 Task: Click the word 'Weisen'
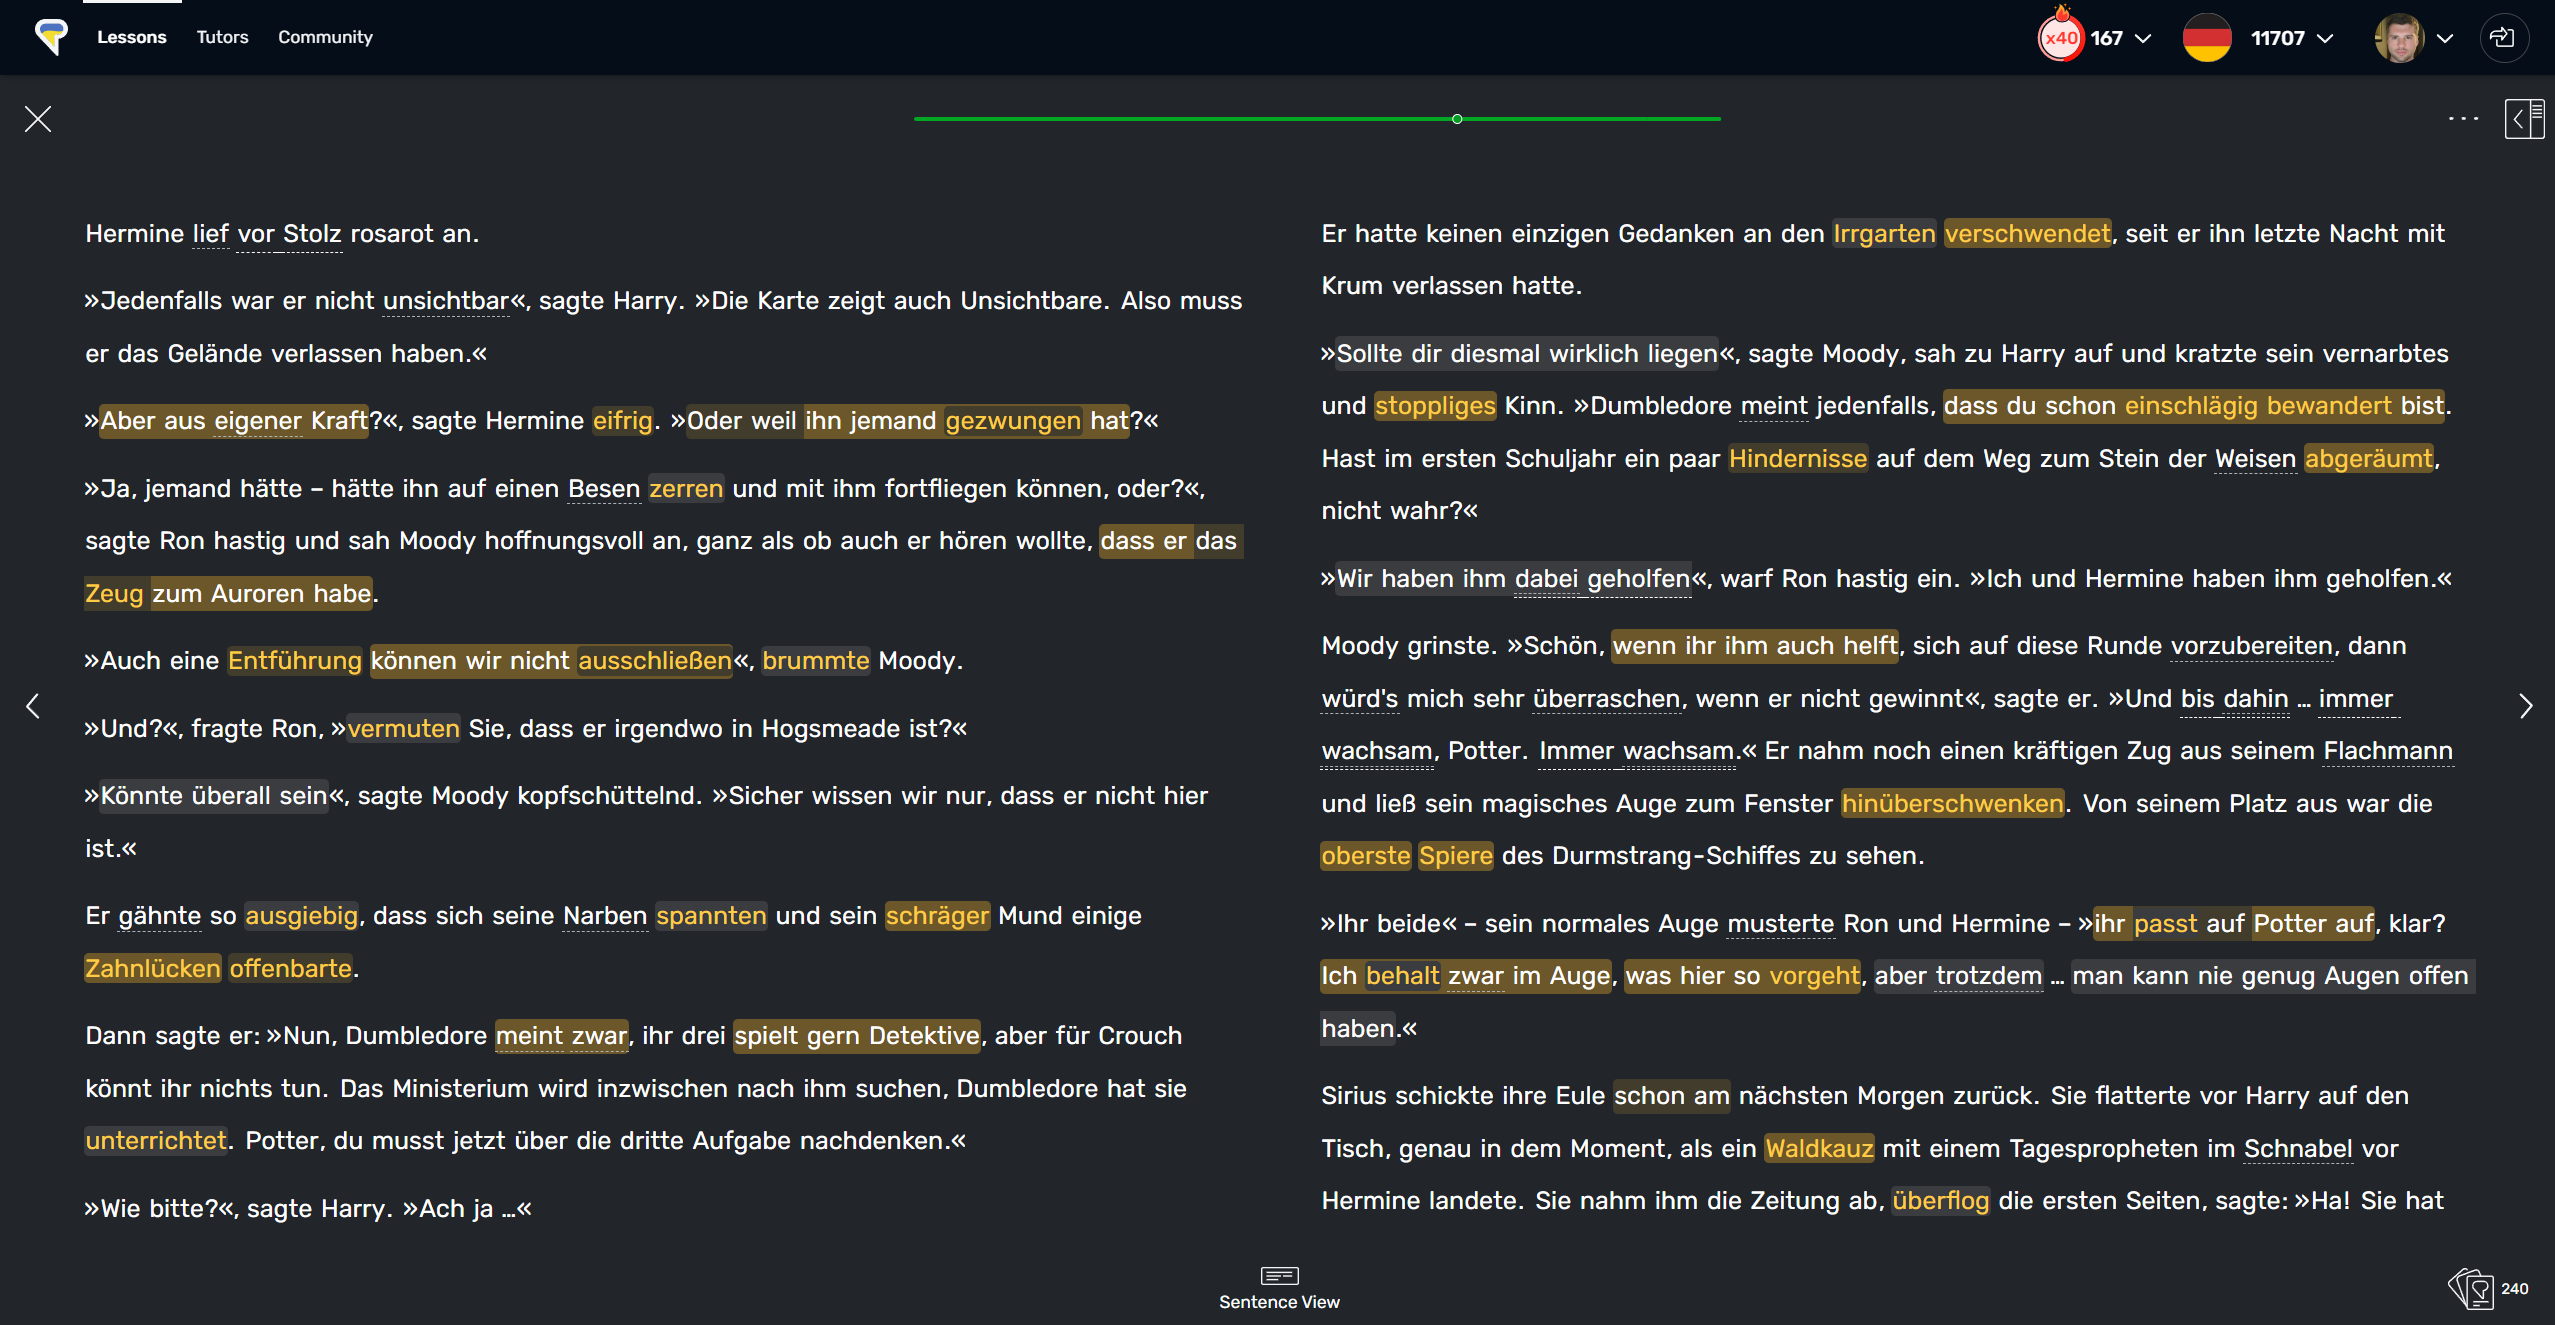2255,458
